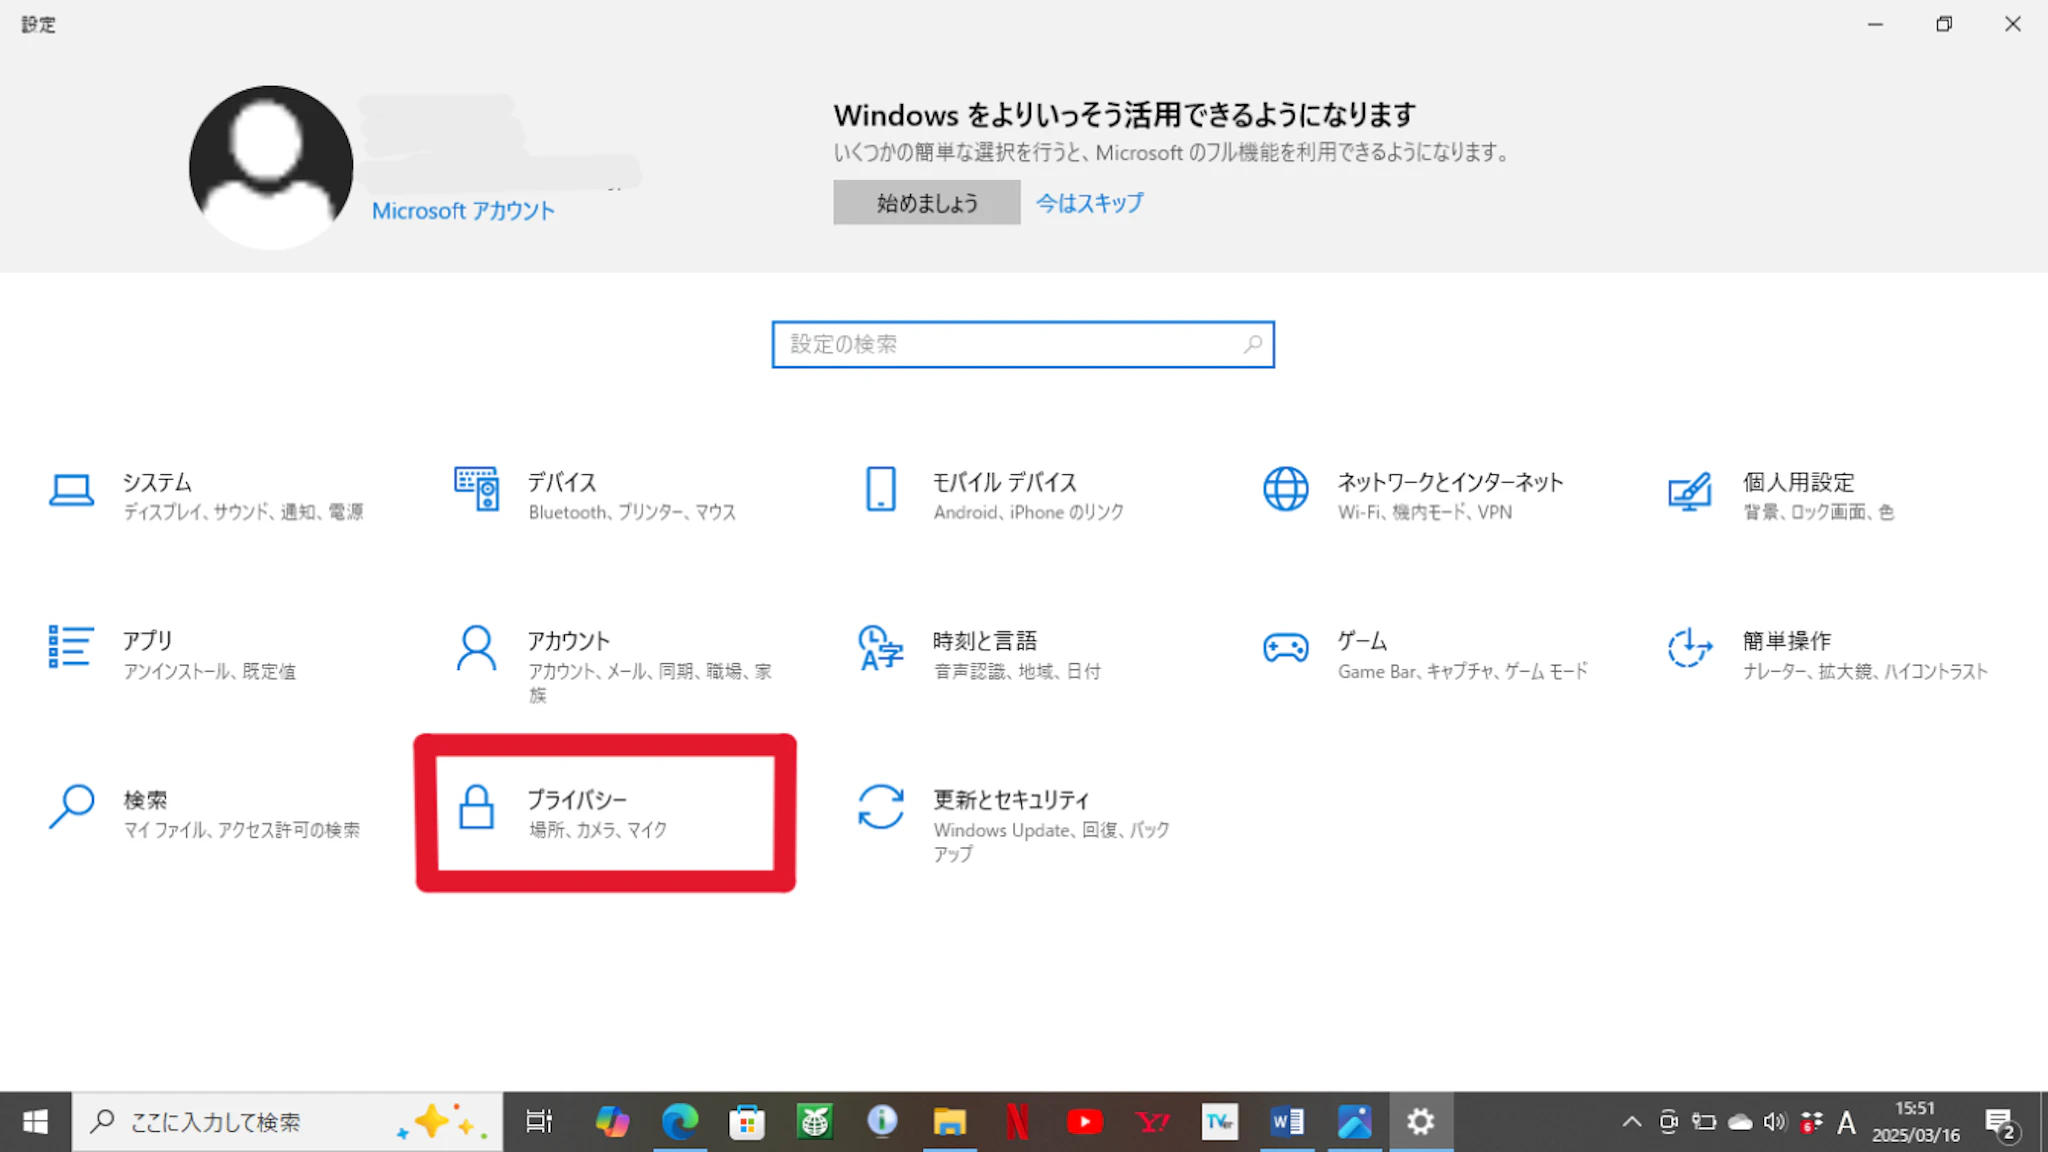The image size is (2048, 1152).
Task: Open Devices (デバイス) settings icon
Action: point(476,489)
